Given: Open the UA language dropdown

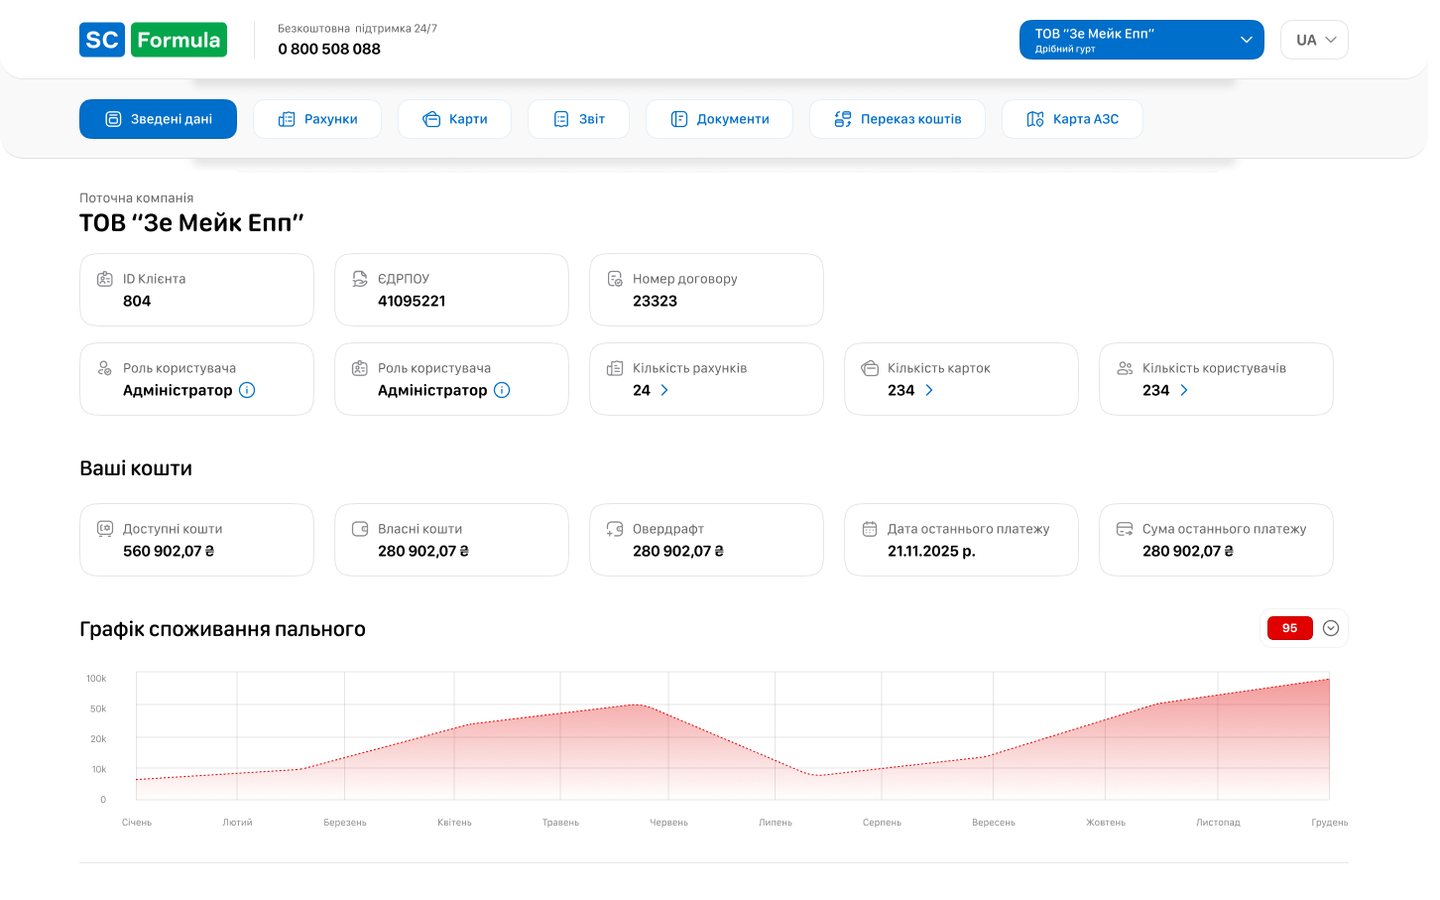Looking at the screenshot, I should 1315,40.
